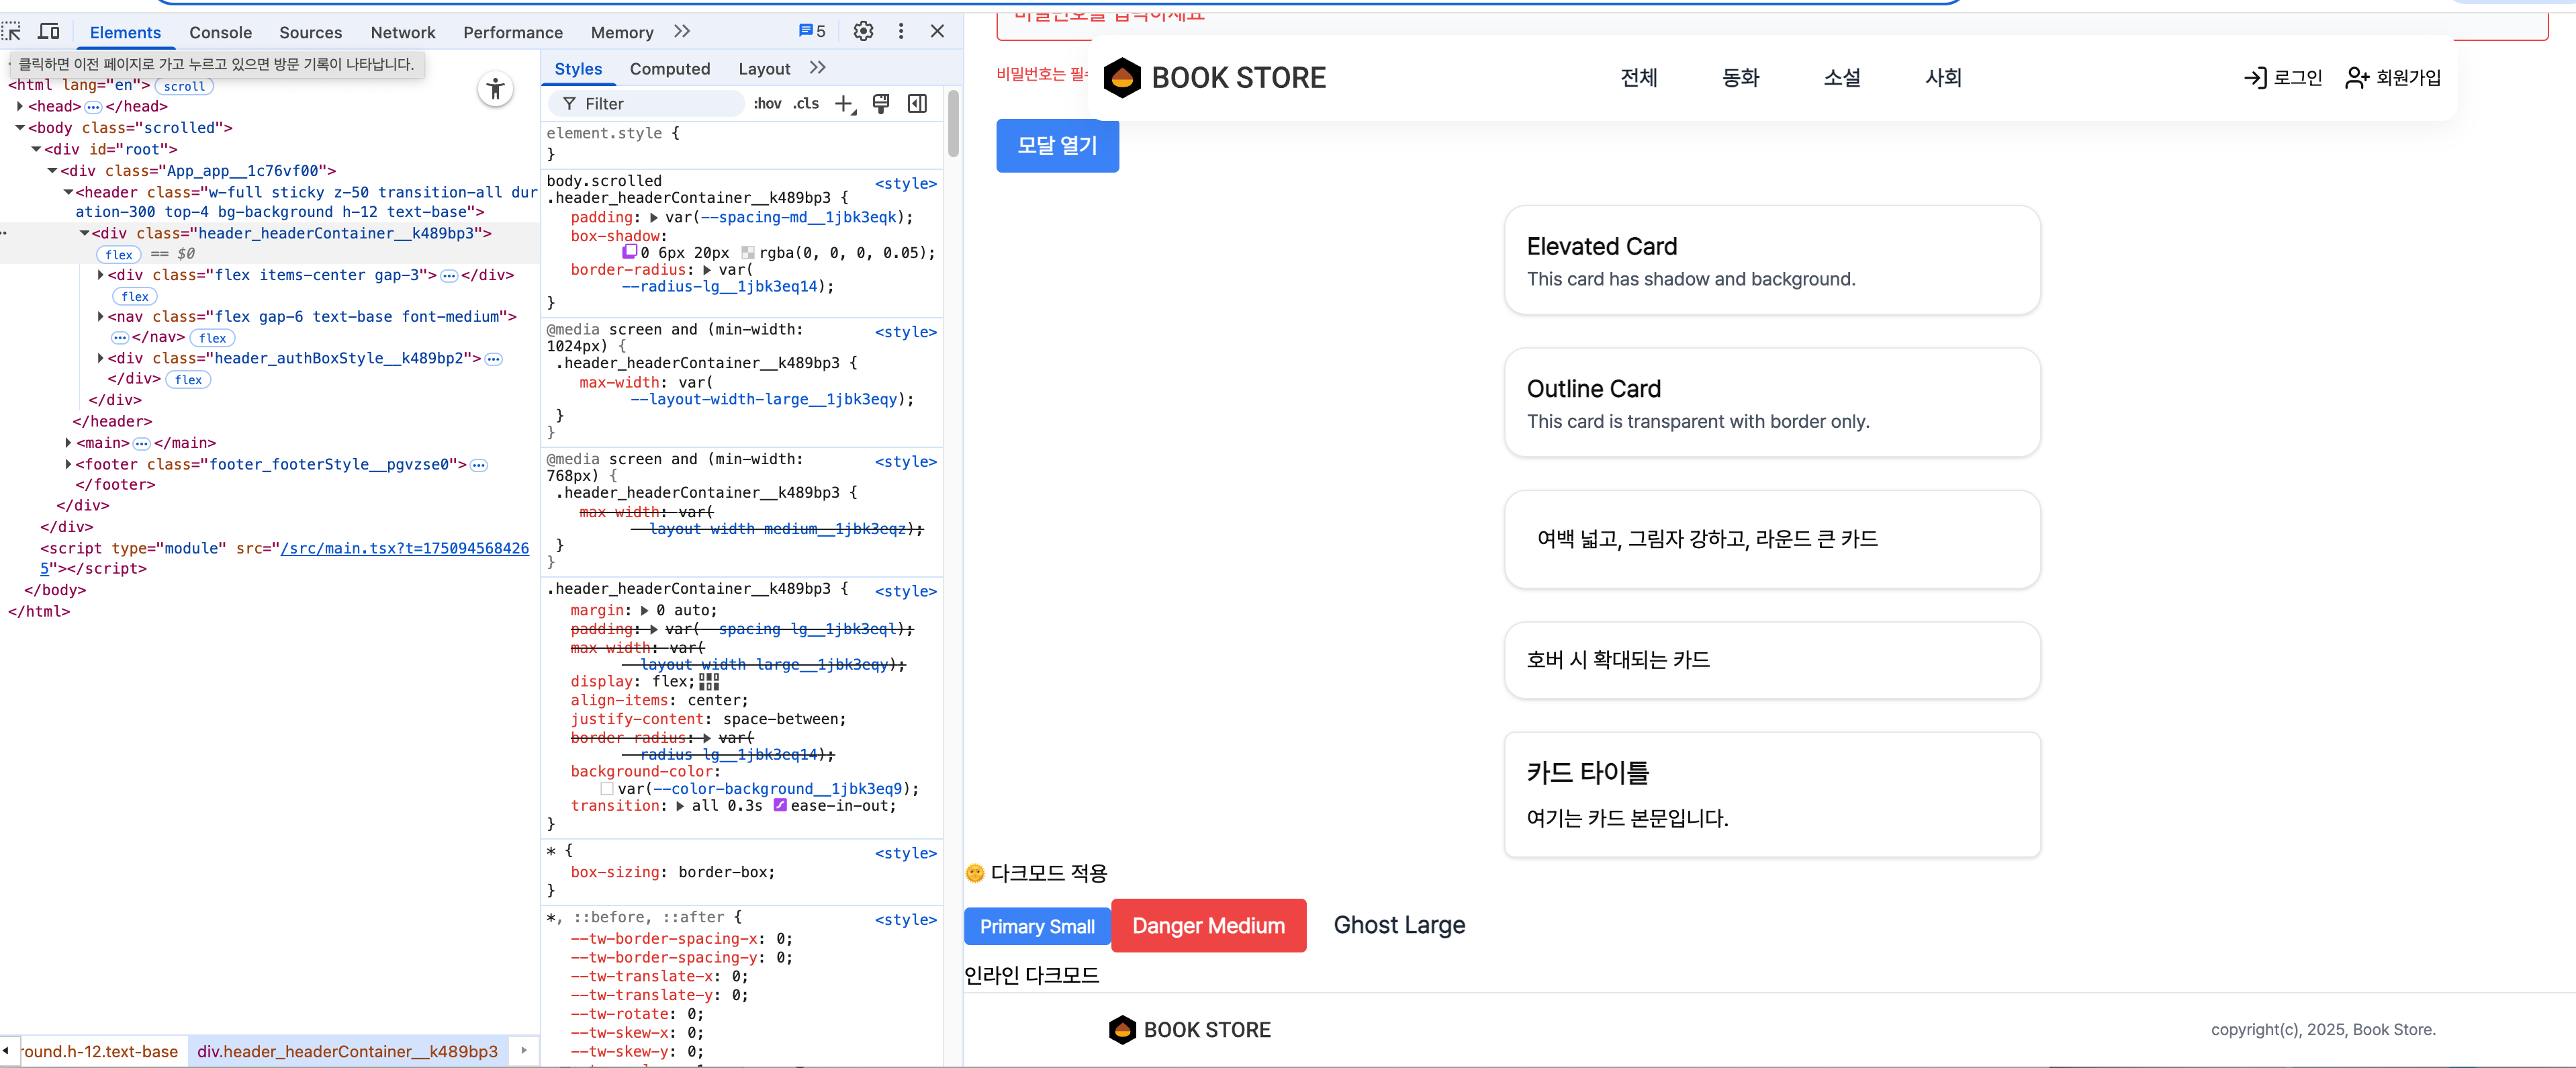Collapse the header w-full sticky node
Image resolution: width=2576 pixels, height=1068 pixels.
[x=68, y=192]
